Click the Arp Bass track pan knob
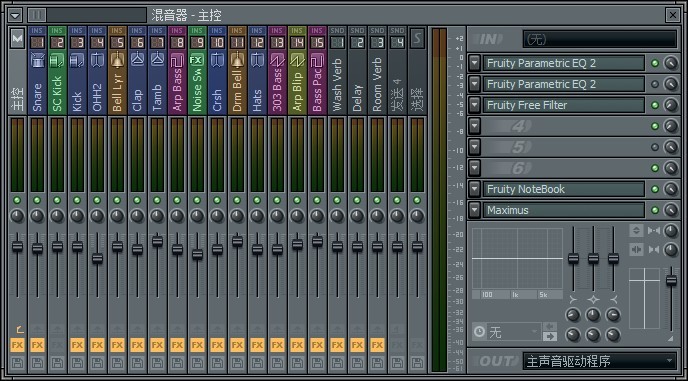Image resolution: width=688 pixels, height=381 pixels. (177, 216)
